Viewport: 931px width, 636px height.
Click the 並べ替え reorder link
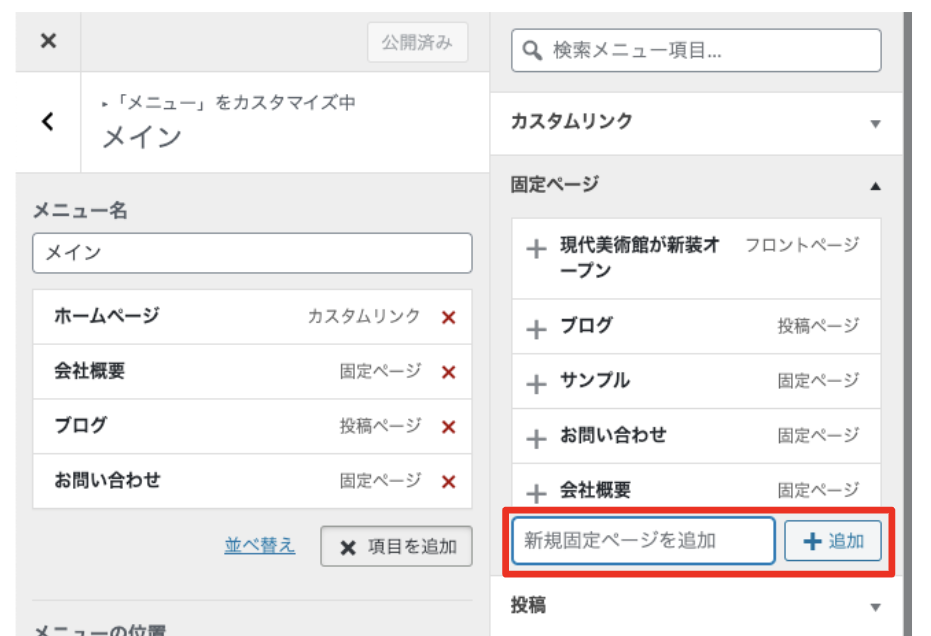coord(260,546)
